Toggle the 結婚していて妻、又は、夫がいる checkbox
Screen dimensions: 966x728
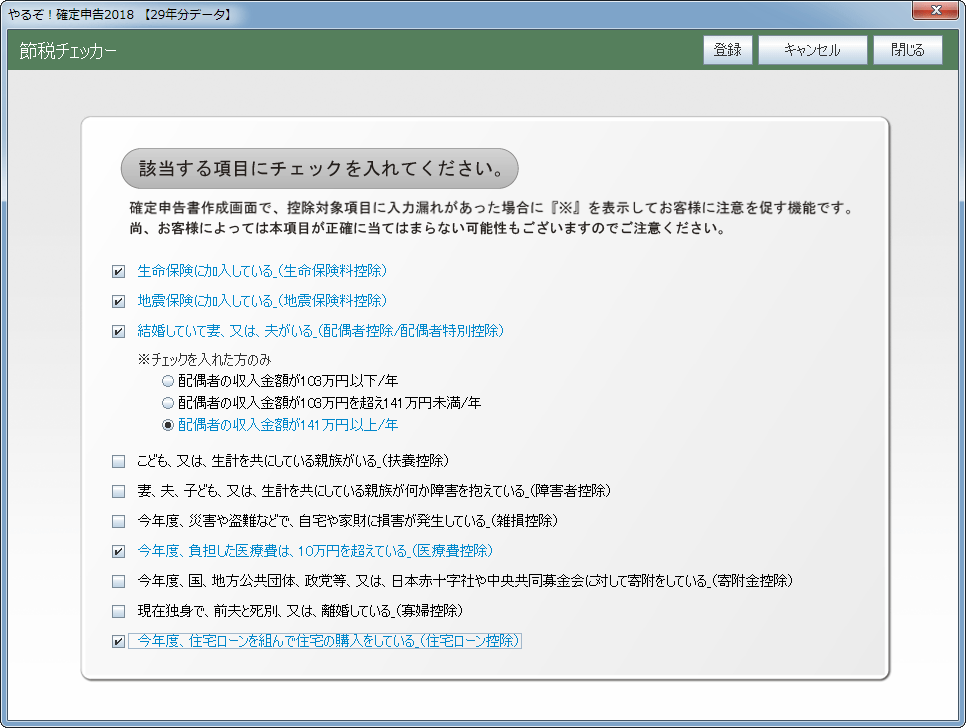tap(118, 332)
